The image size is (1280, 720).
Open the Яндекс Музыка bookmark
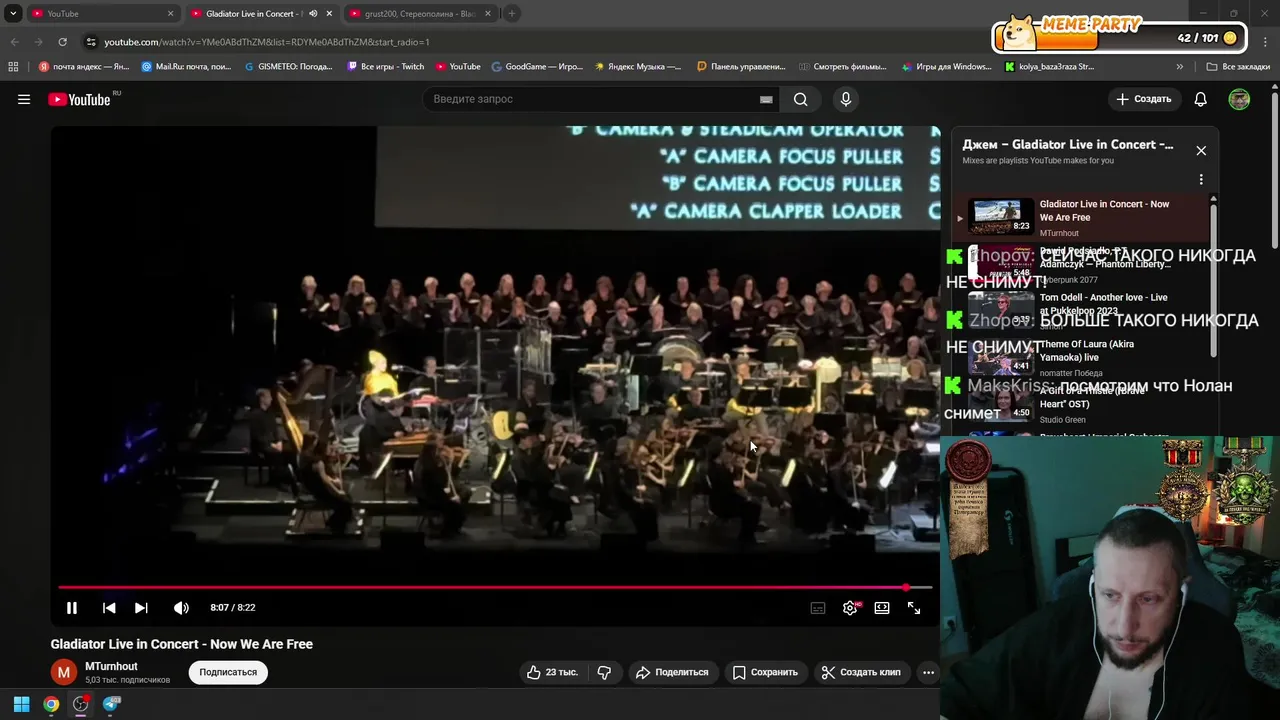pyautogui.click(x=638, y=67)
